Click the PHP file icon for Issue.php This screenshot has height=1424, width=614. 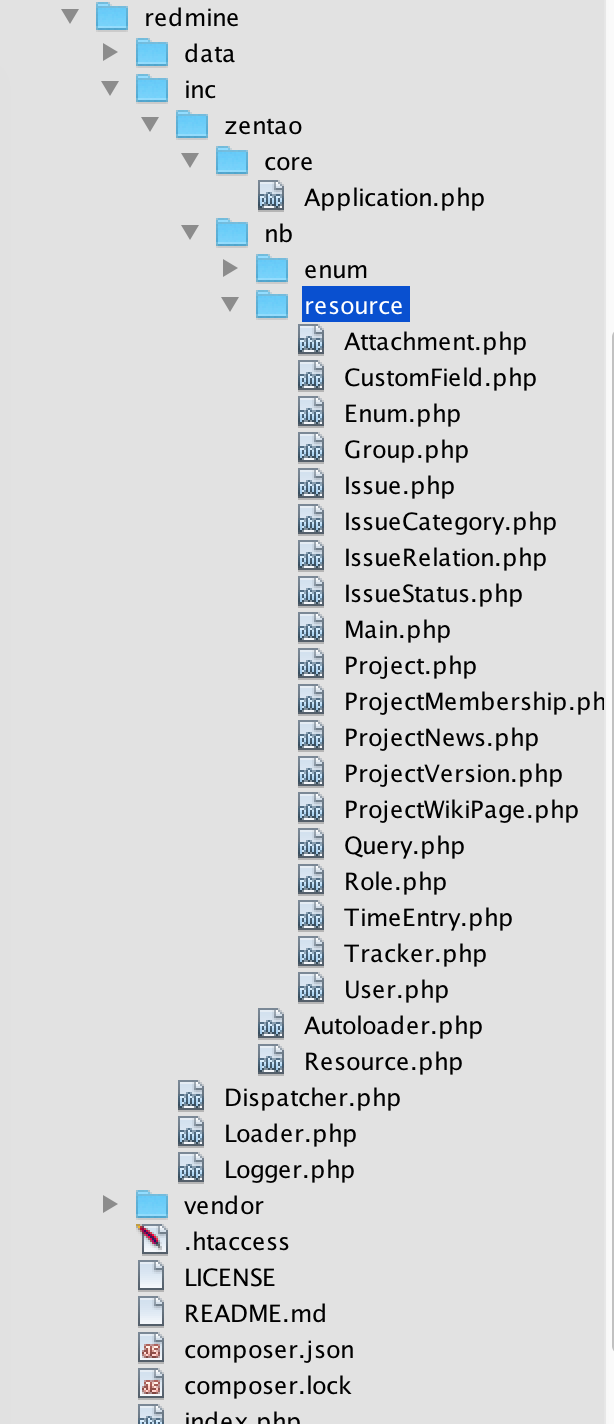[310, 485]
